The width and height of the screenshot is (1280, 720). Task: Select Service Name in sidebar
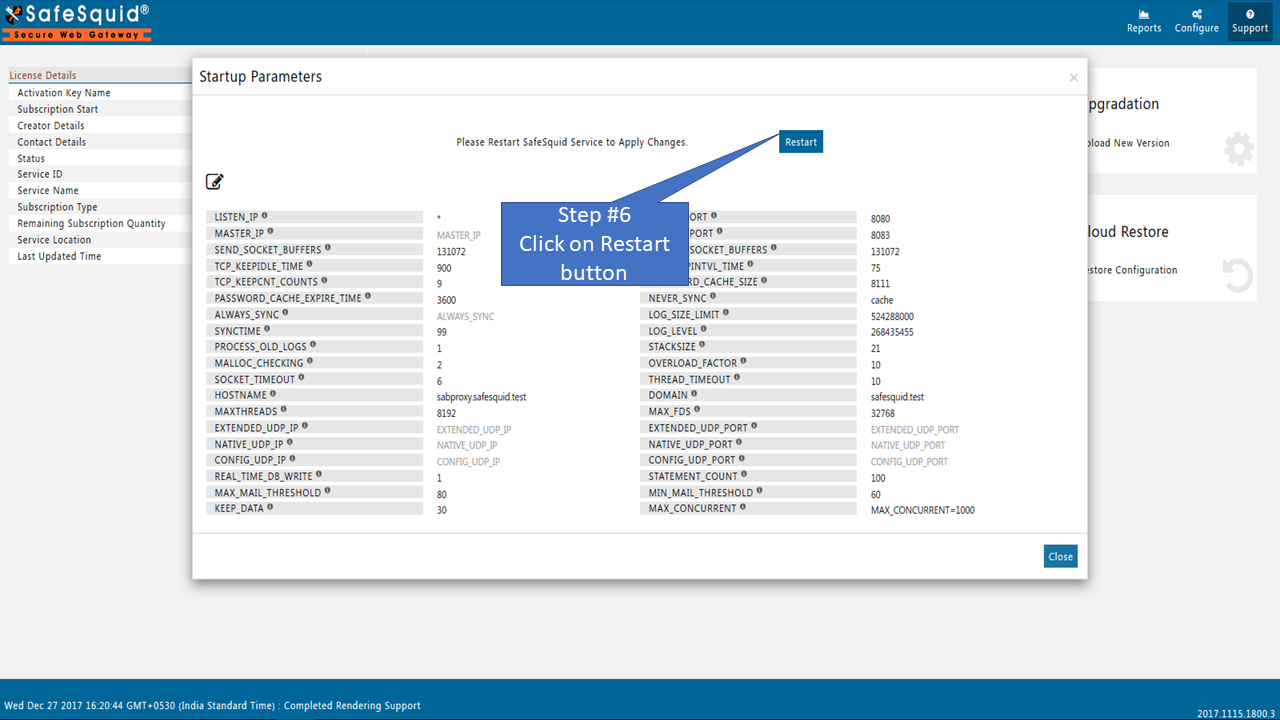click(x=48, y=191)
